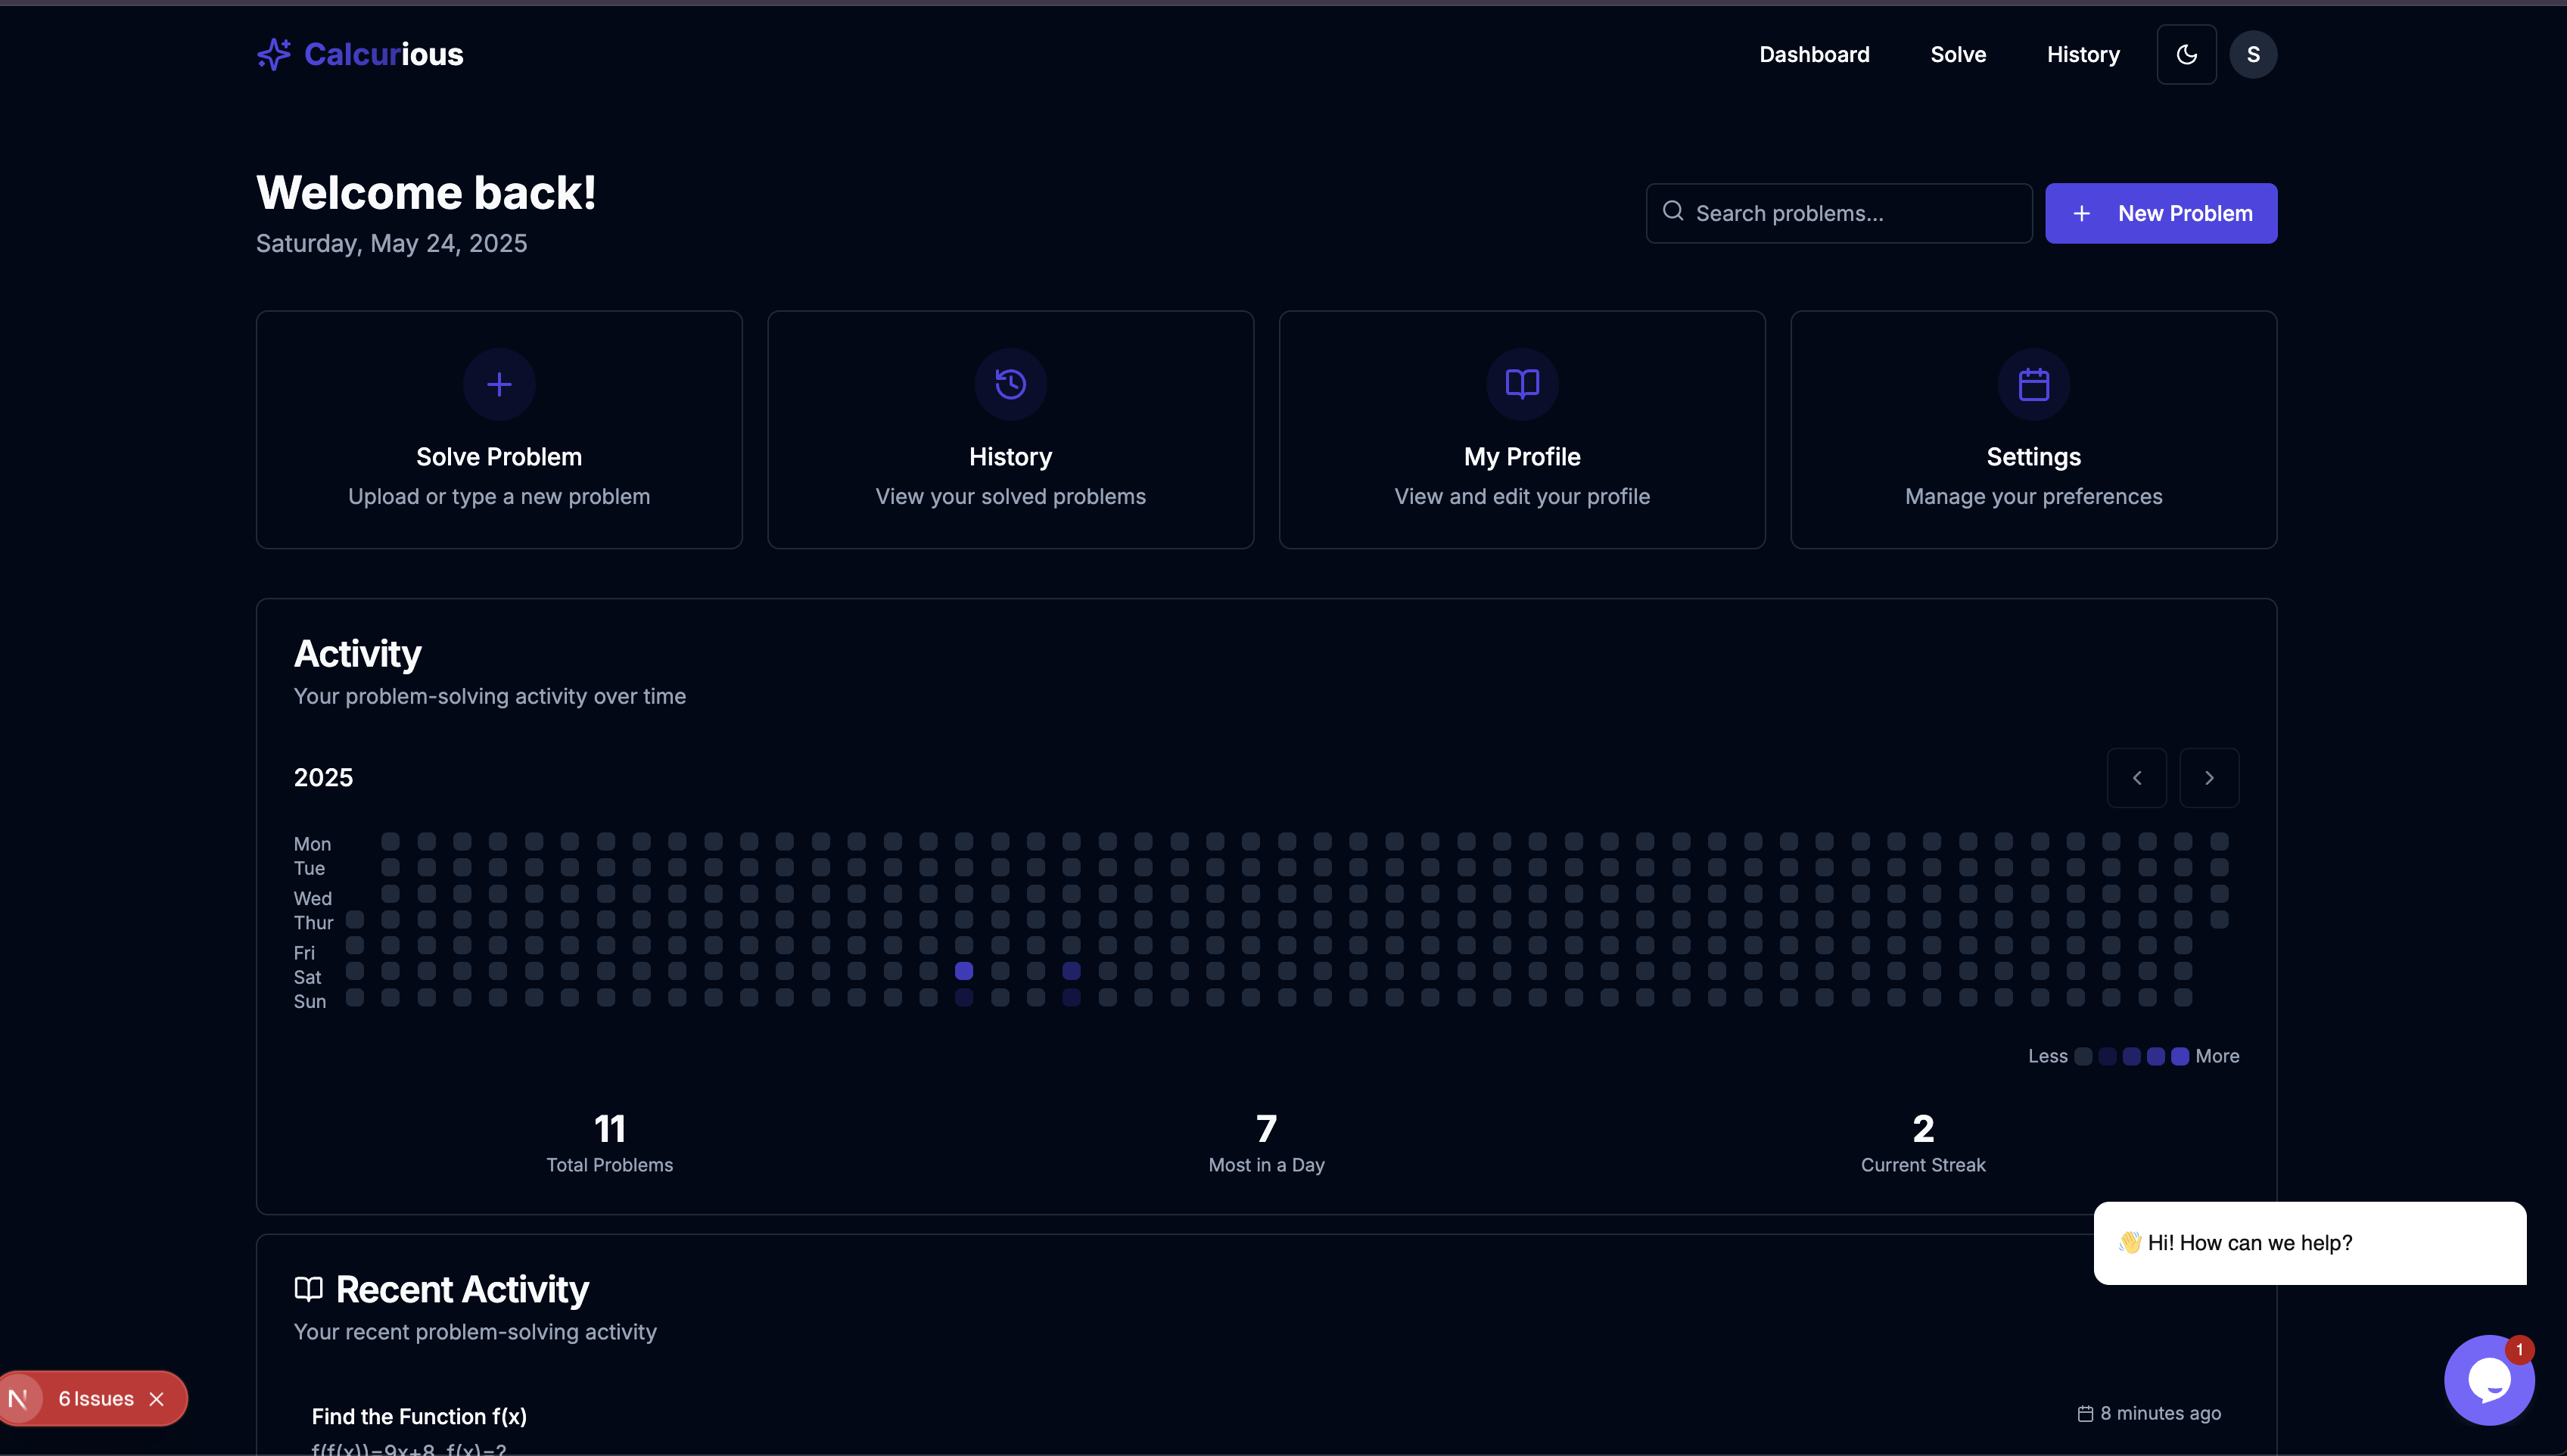2567x1456 pixels.
Task: Open the chat bubble support widget
Action: point(2488,1380)
